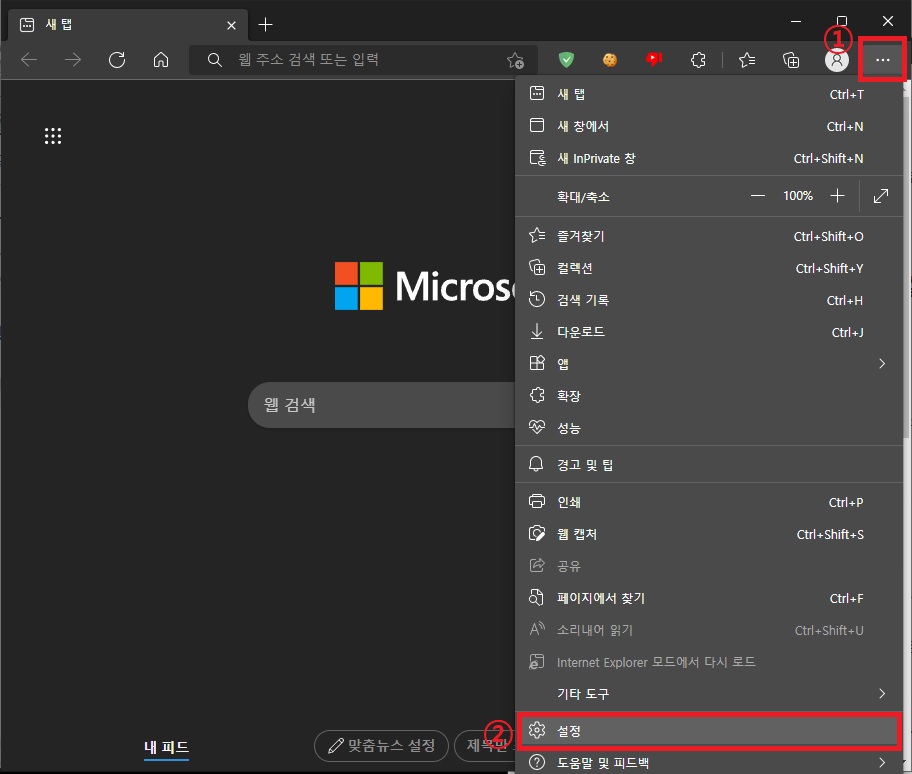Open 검색 기록 menu item
This screenshot has width=912, height=774.
pos(708,300)
